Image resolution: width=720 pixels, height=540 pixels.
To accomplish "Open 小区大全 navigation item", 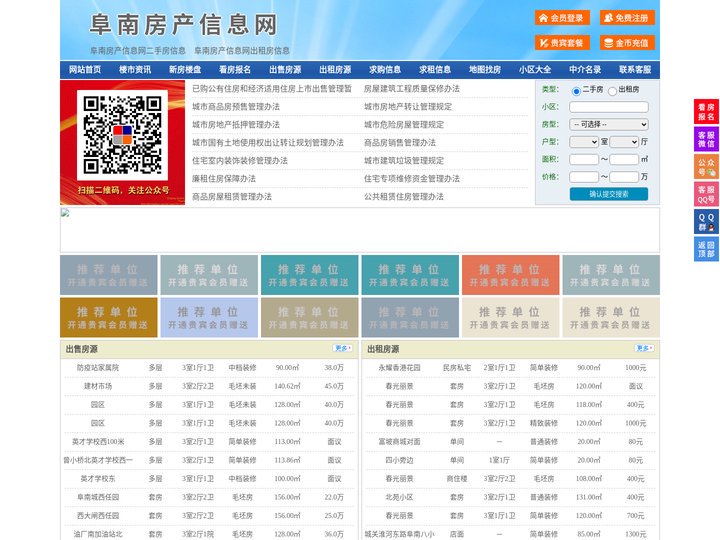I will tap(535, 70).
